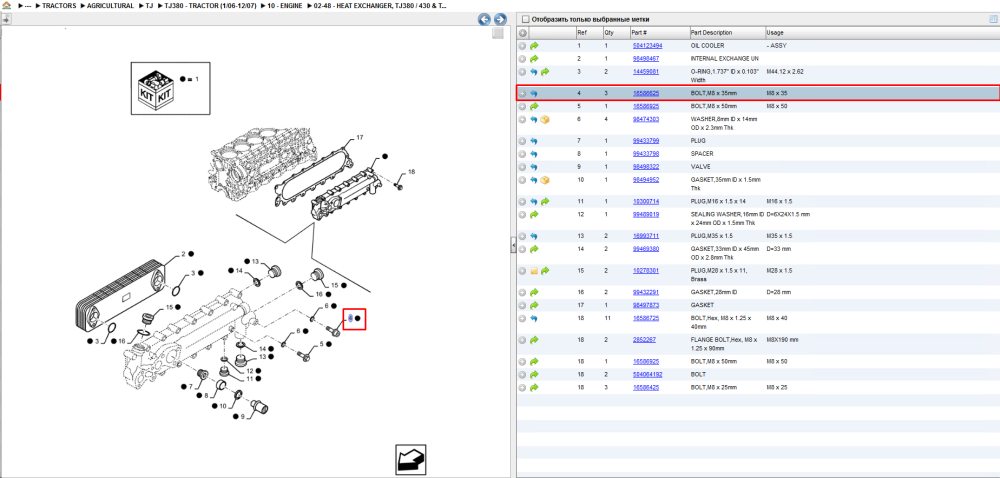Click package box icon in GASKET 35mm row
The height and width of the screenshot is (478, 1000).
pyautogui.click(x=545, y=180)
